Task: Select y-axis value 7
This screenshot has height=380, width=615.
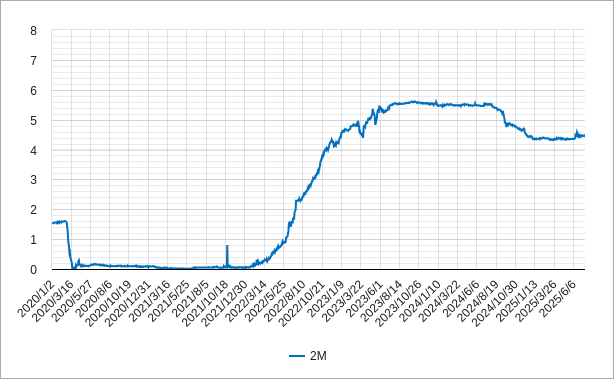Action: (33, 61)
